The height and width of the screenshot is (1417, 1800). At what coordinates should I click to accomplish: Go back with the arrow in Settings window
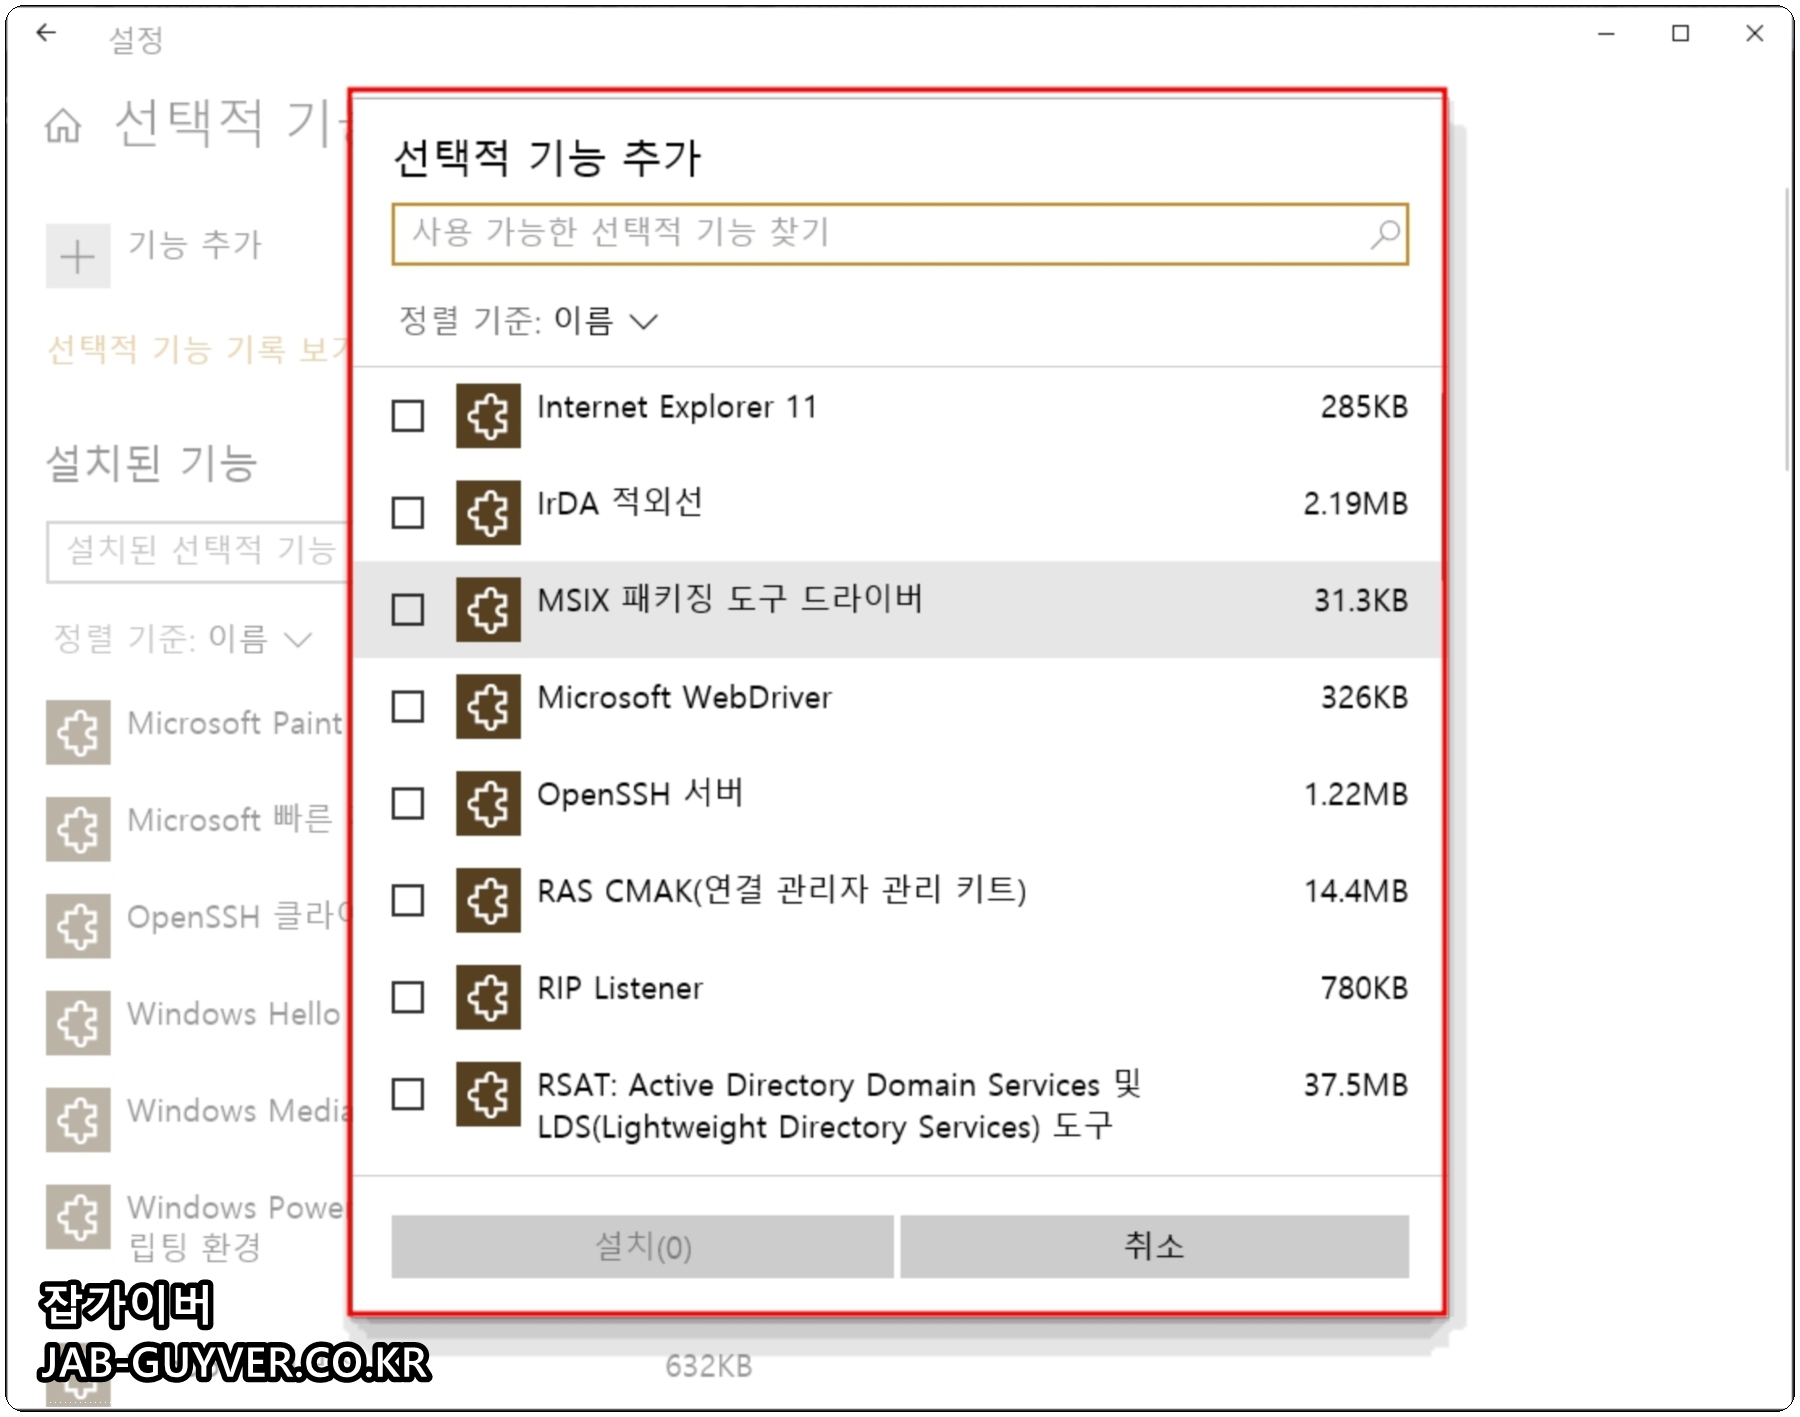tap(46, 34)
